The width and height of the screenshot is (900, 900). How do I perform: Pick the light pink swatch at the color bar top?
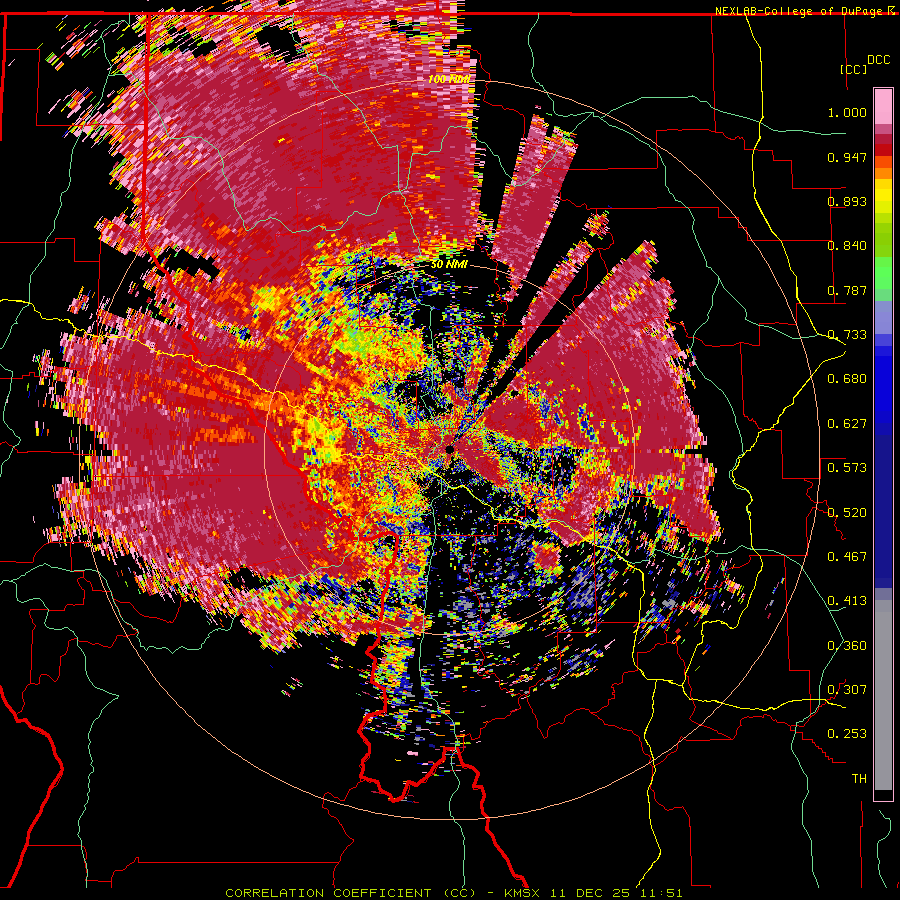point(883,107)
